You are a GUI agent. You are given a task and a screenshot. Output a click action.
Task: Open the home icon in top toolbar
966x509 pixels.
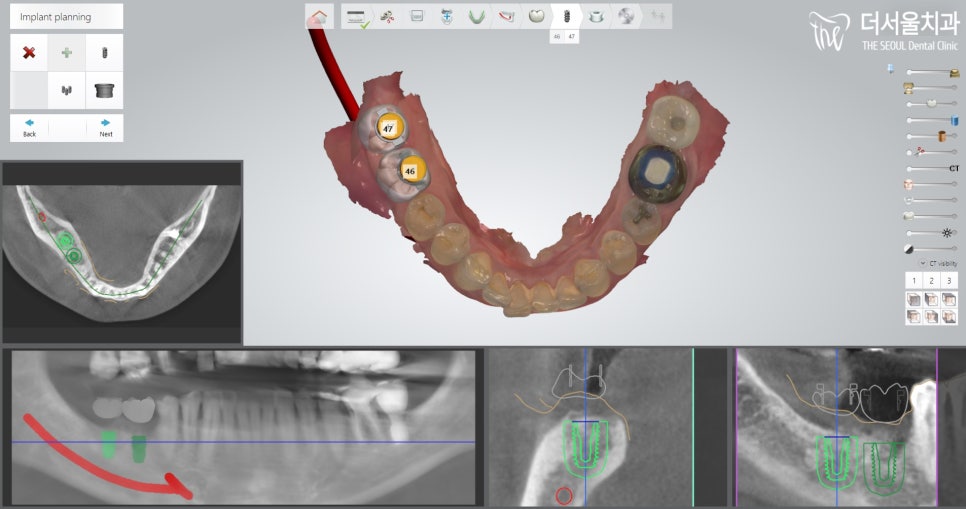point(319,16)
